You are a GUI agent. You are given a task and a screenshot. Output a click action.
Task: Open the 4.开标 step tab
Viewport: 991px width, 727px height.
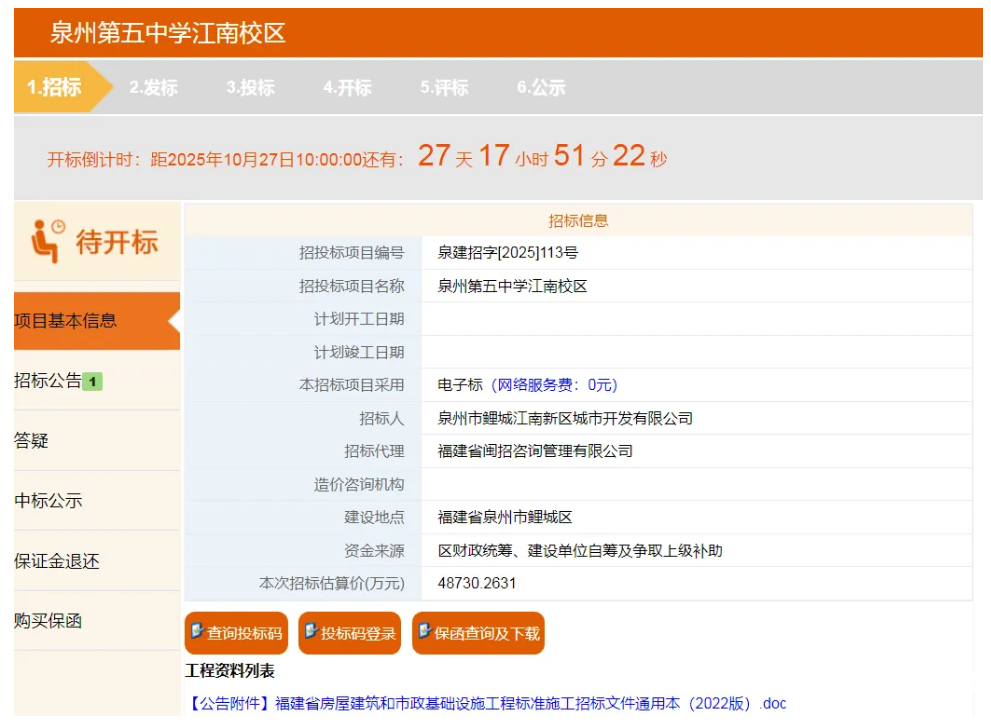click(347, 88)
